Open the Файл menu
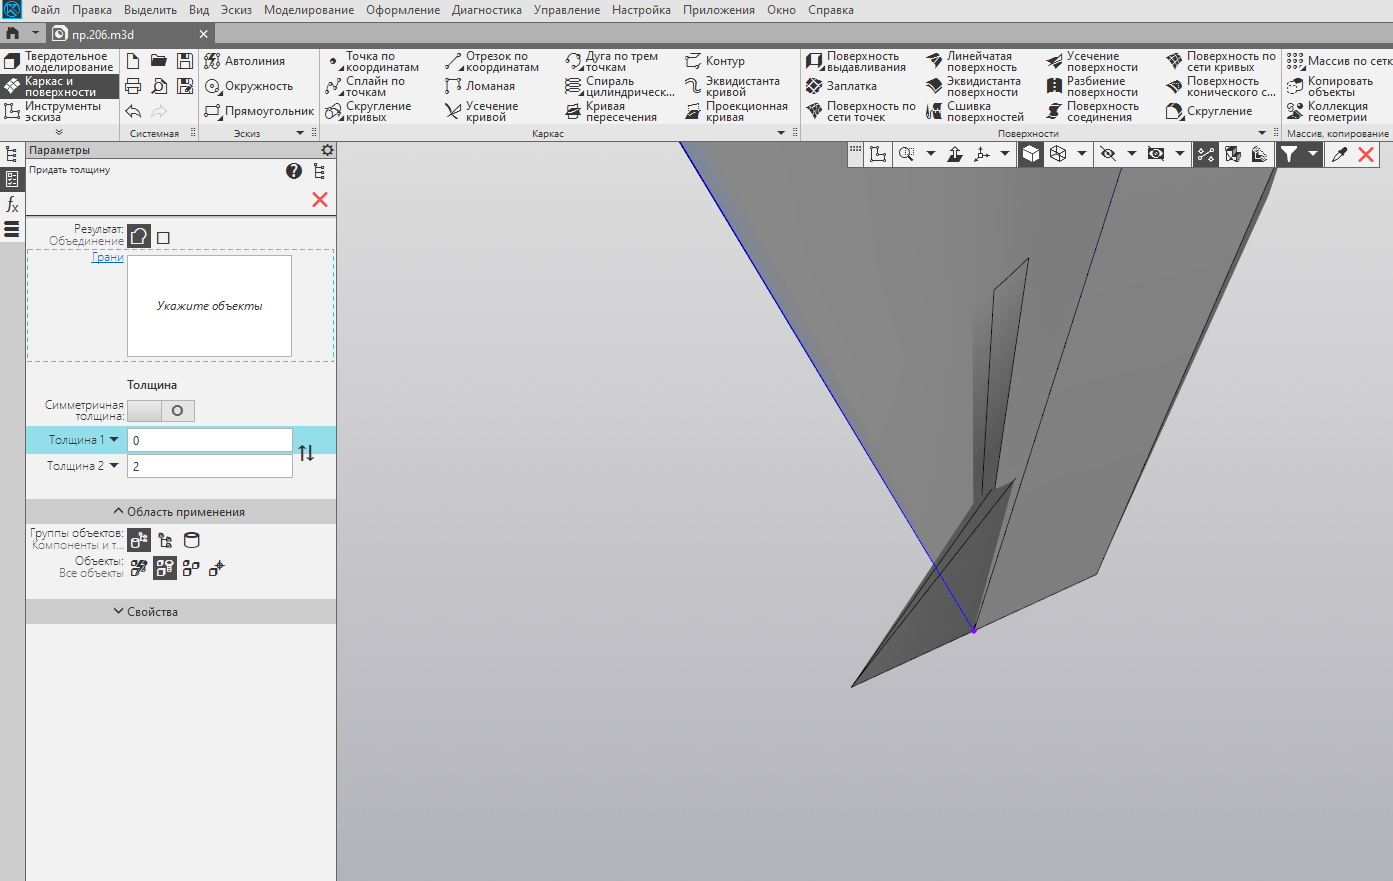The image size is (1393, 881). click(45, 10)
